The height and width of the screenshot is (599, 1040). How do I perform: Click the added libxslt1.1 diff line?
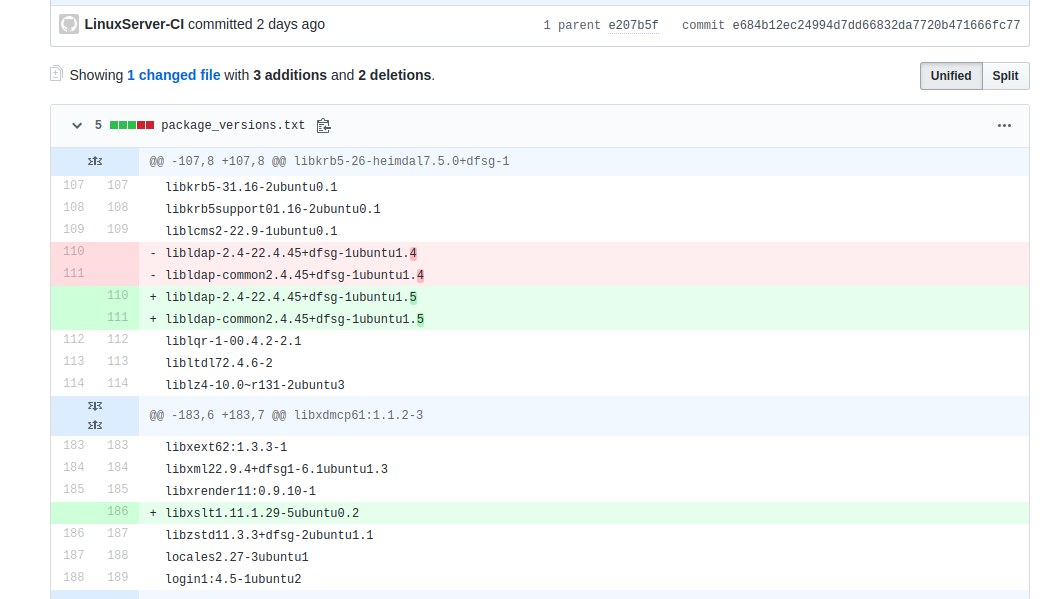tap(262, 513)
